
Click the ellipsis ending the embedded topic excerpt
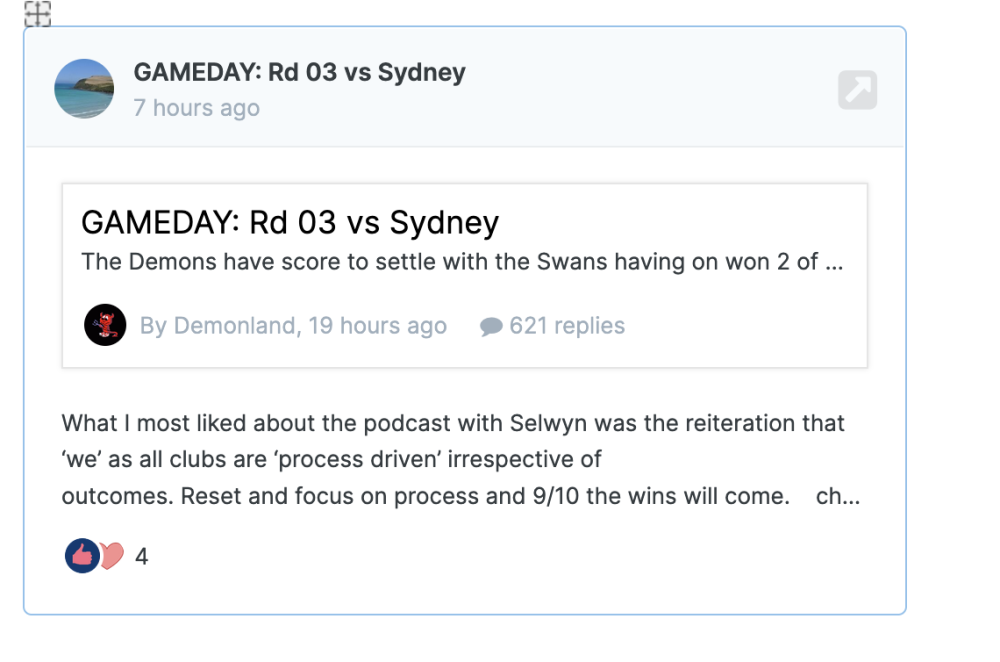[x=835, y=262]
